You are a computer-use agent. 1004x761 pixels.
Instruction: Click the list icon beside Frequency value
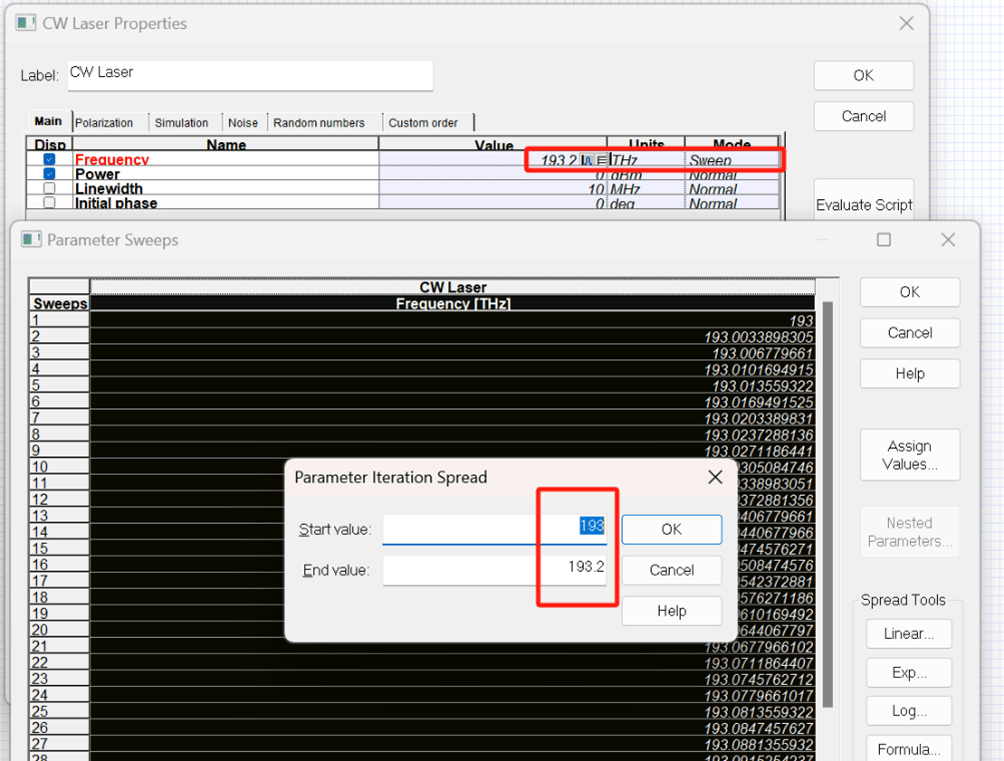click(602, 160)
